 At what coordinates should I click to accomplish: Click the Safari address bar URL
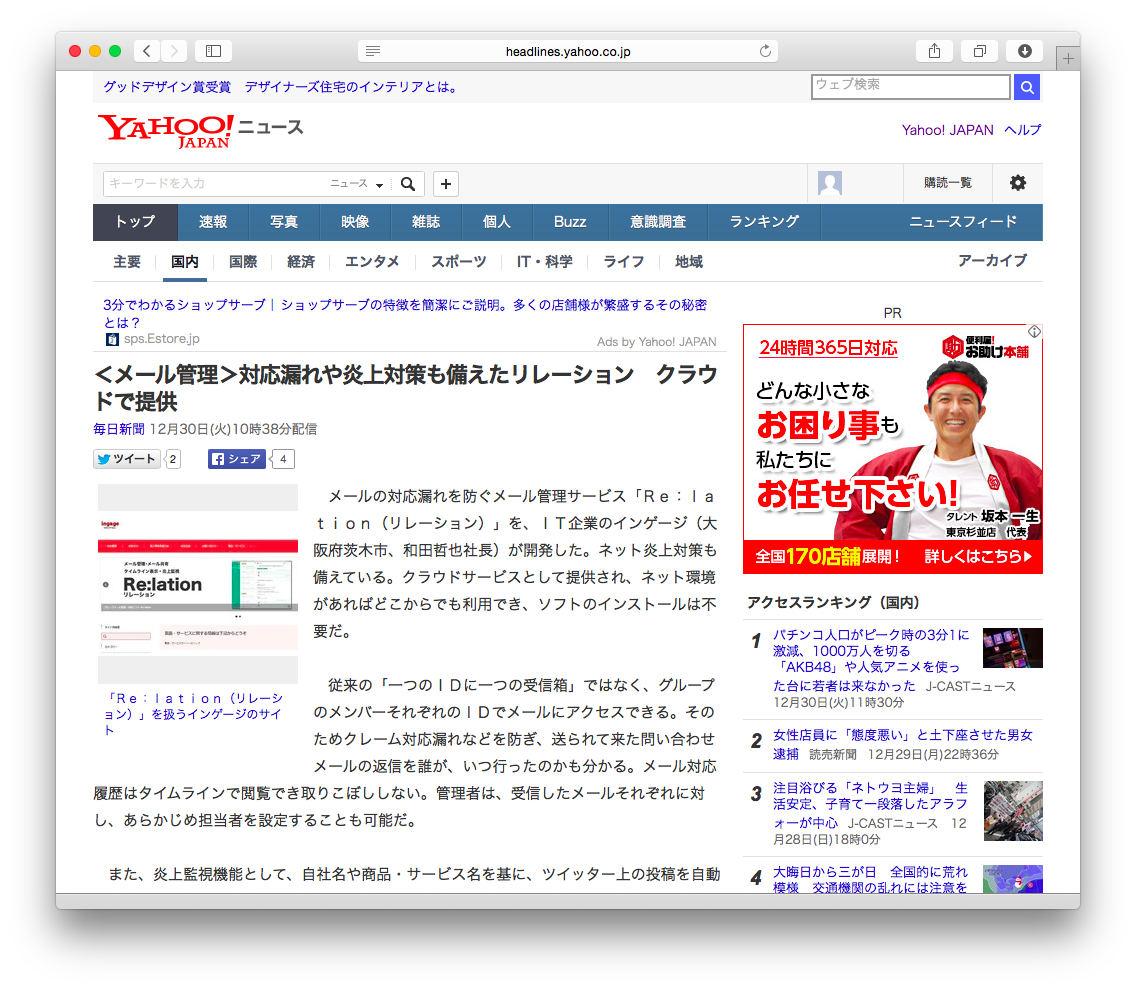tap(568, 51)
